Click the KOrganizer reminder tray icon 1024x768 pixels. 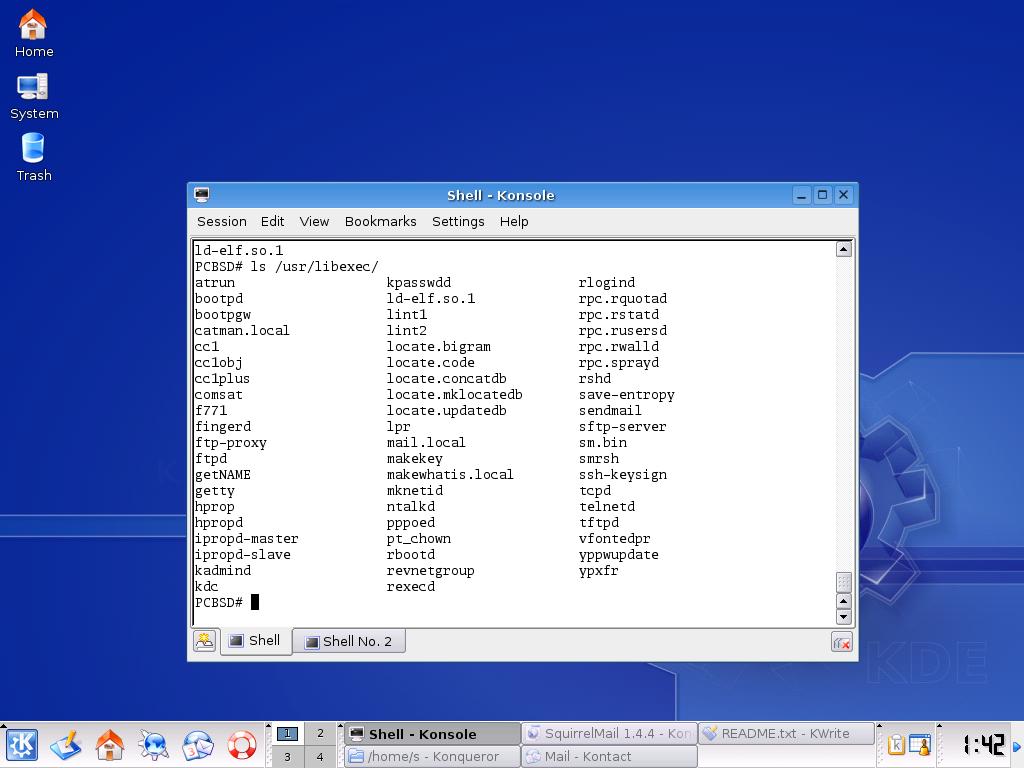[x=920, y=745]
